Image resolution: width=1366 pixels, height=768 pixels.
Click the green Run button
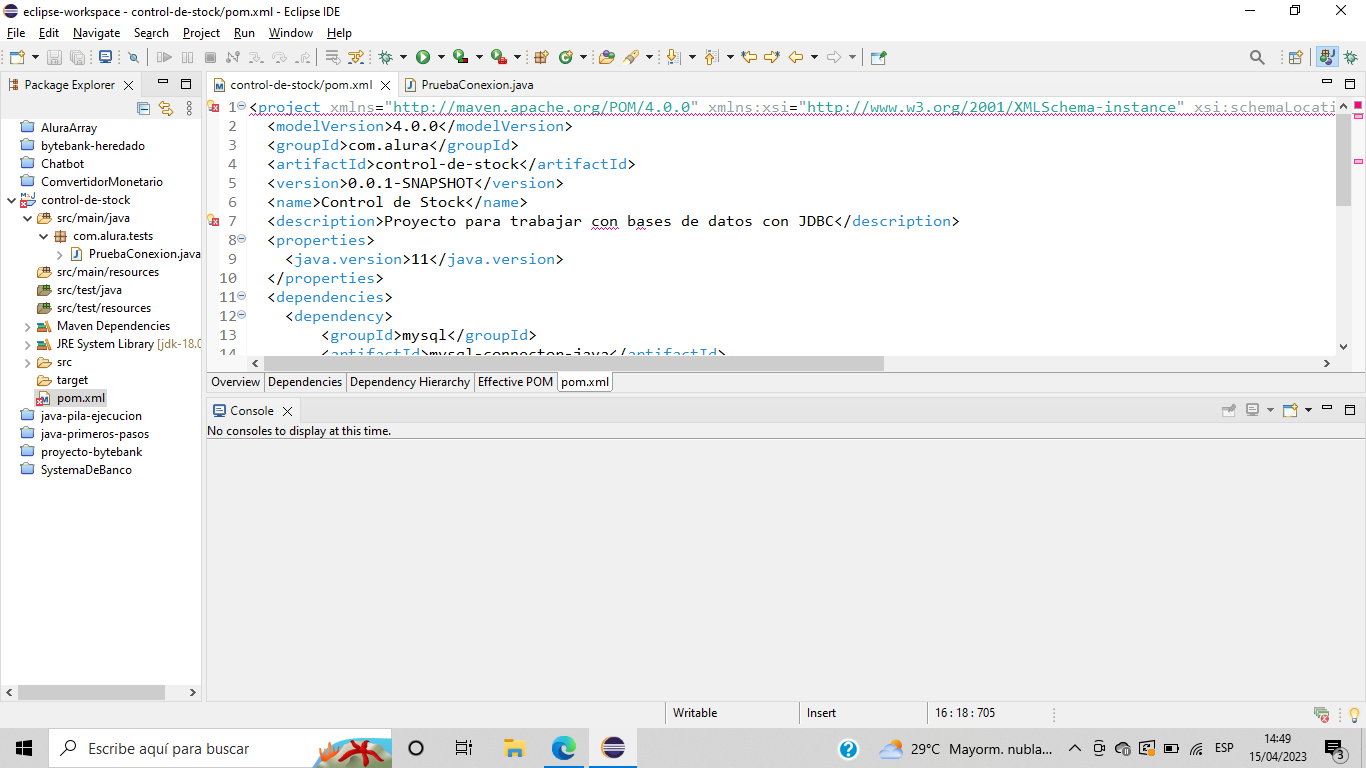[x=423, y=58]
